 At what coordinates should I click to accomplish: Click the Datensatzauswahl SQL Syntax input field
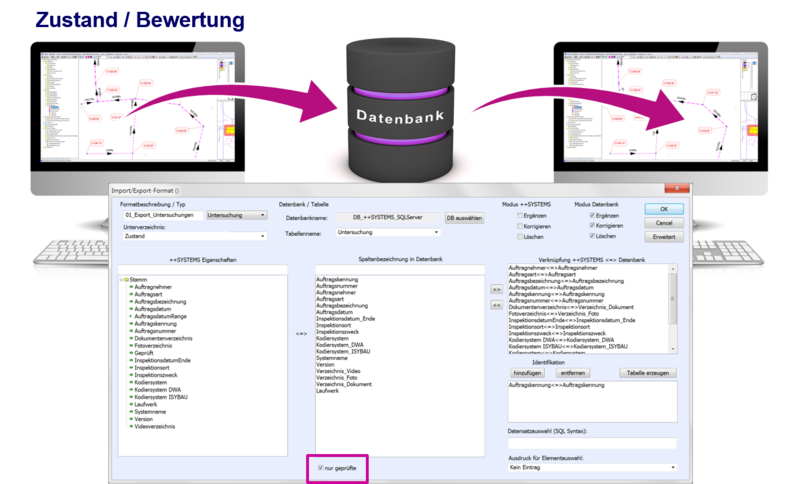pos(592,443)
